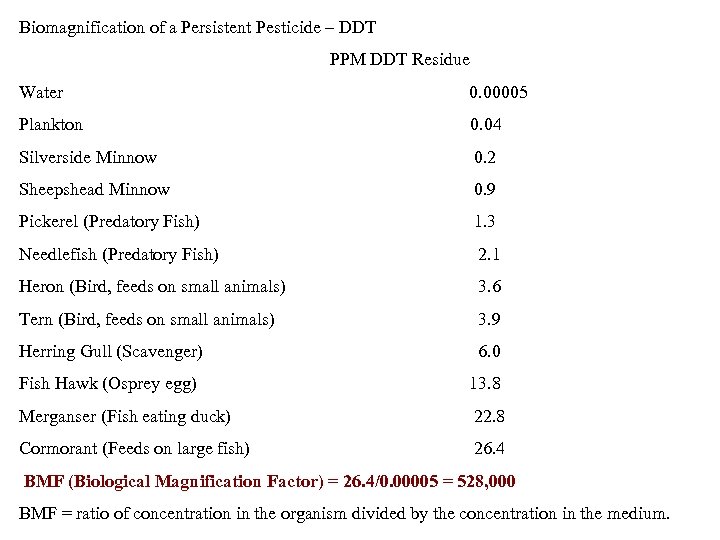Click the Heron bird row label
The image size is (720, 540).
pyautogui.click(x=152, y=287)
